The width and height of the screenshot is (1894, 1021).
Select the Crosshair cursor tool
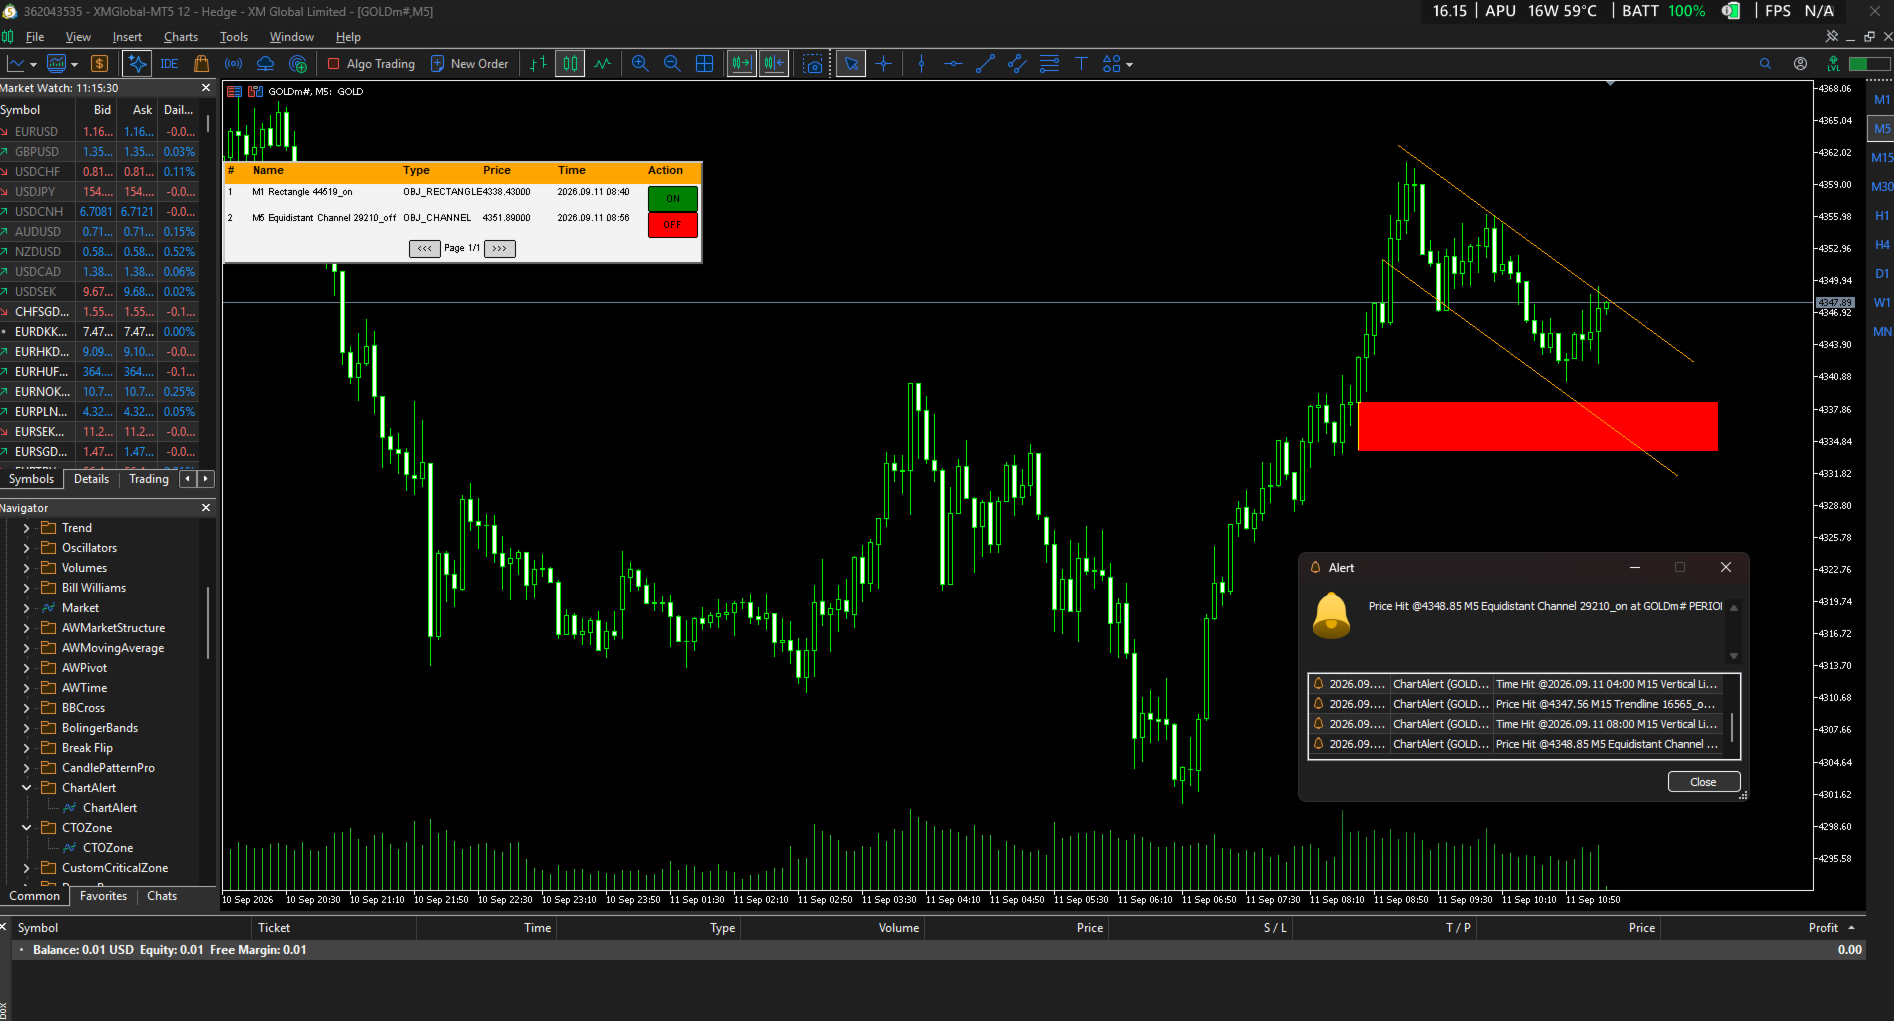pos(883,64)
